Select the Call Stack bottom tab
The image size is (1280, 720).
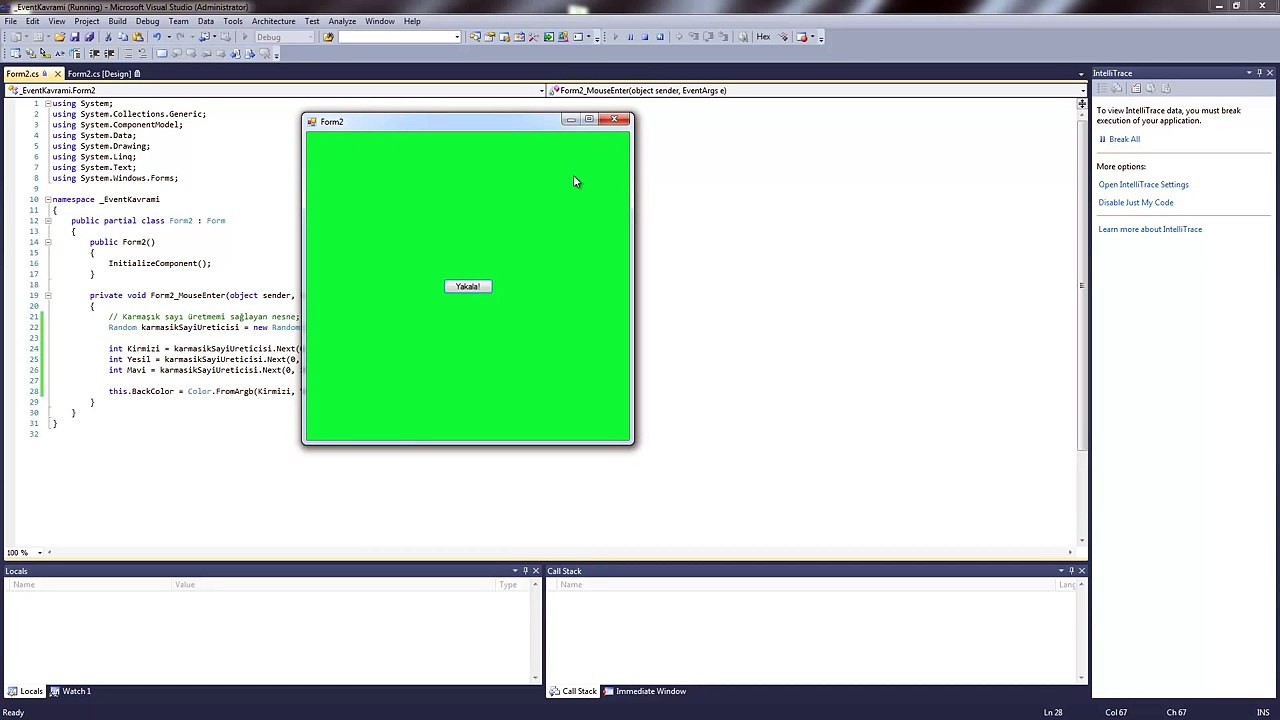573,691
